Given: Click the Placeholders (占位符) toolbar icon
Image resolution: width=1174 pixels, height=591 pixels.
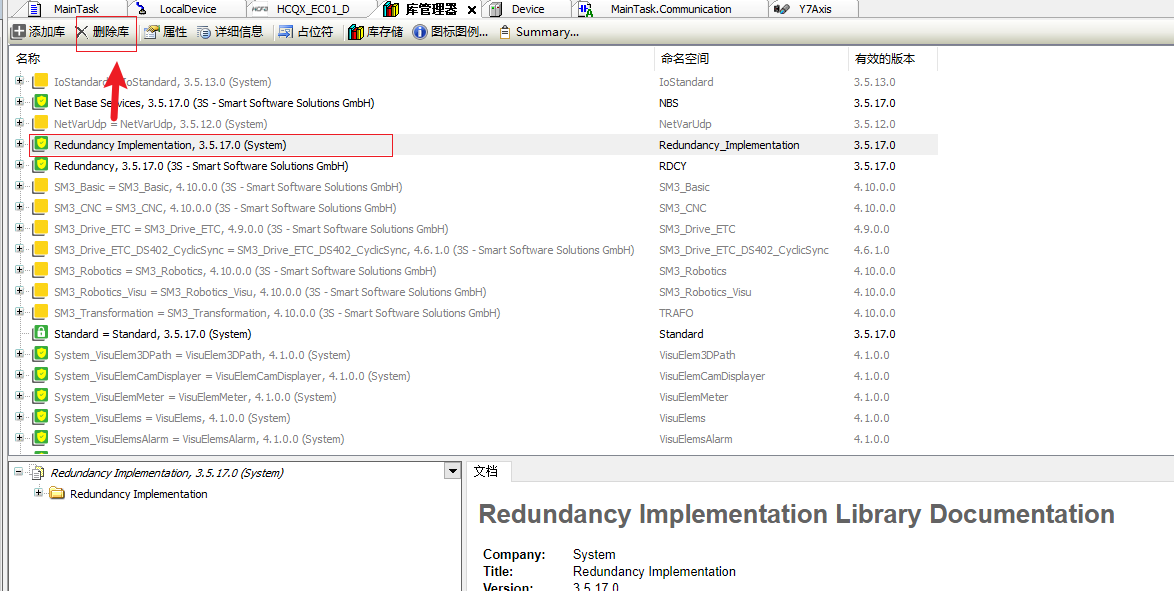Looking at the screenshot, I should pyautogui.click(x=305, y=32).
